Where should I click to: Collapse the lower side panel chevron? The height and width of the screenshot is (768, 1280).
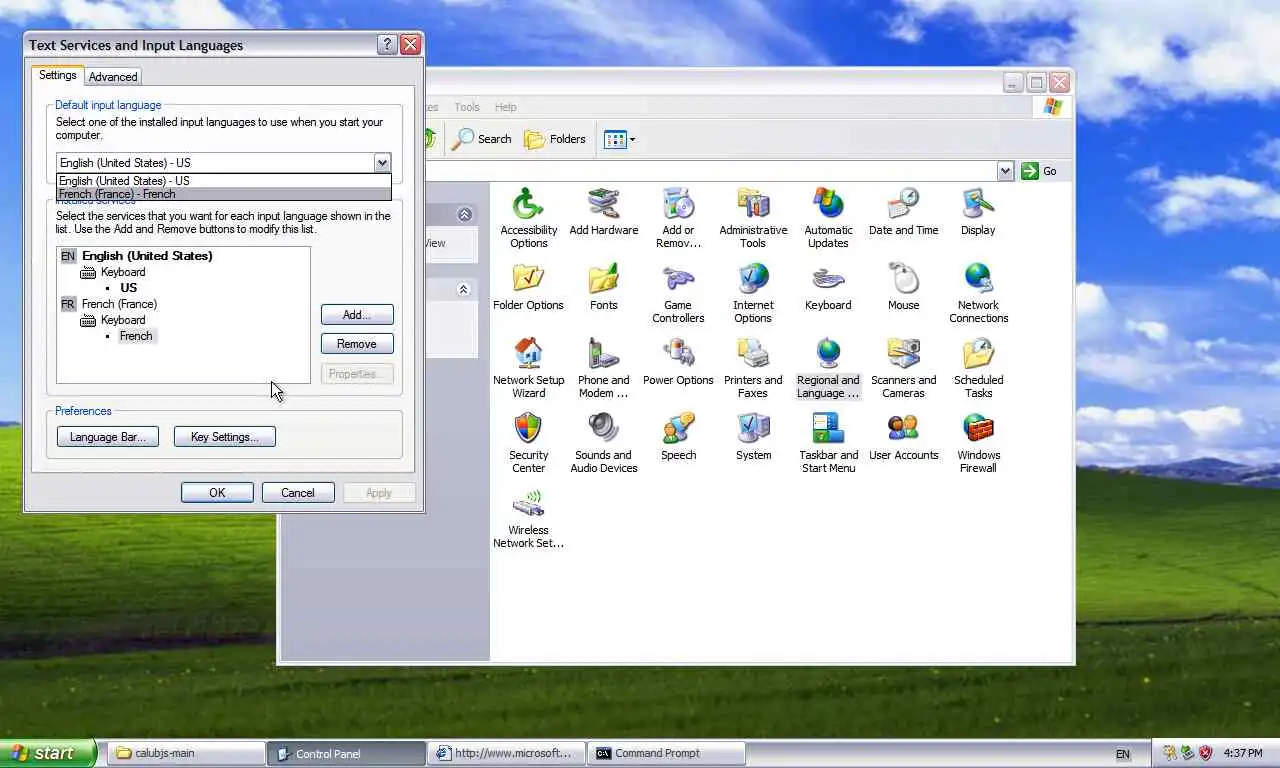[464, 289]
